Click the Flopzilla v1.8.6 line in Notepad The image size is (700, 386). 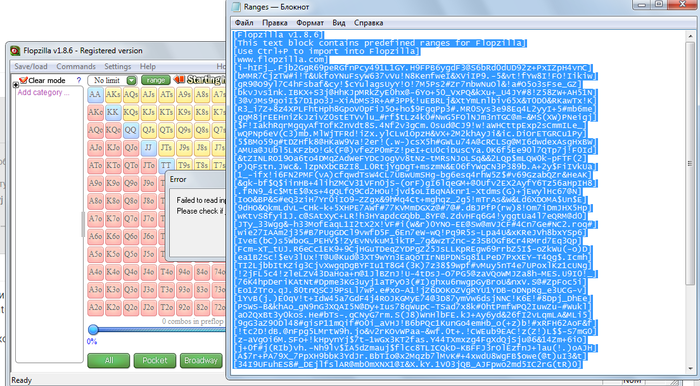tap(279, 35)
